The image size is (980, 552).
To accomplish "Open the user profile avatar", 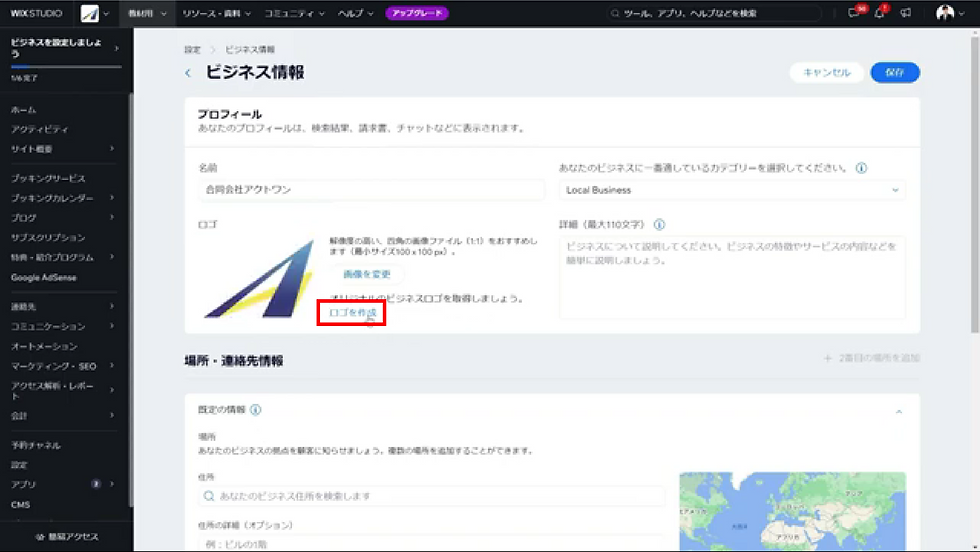I will coord(945,13).
